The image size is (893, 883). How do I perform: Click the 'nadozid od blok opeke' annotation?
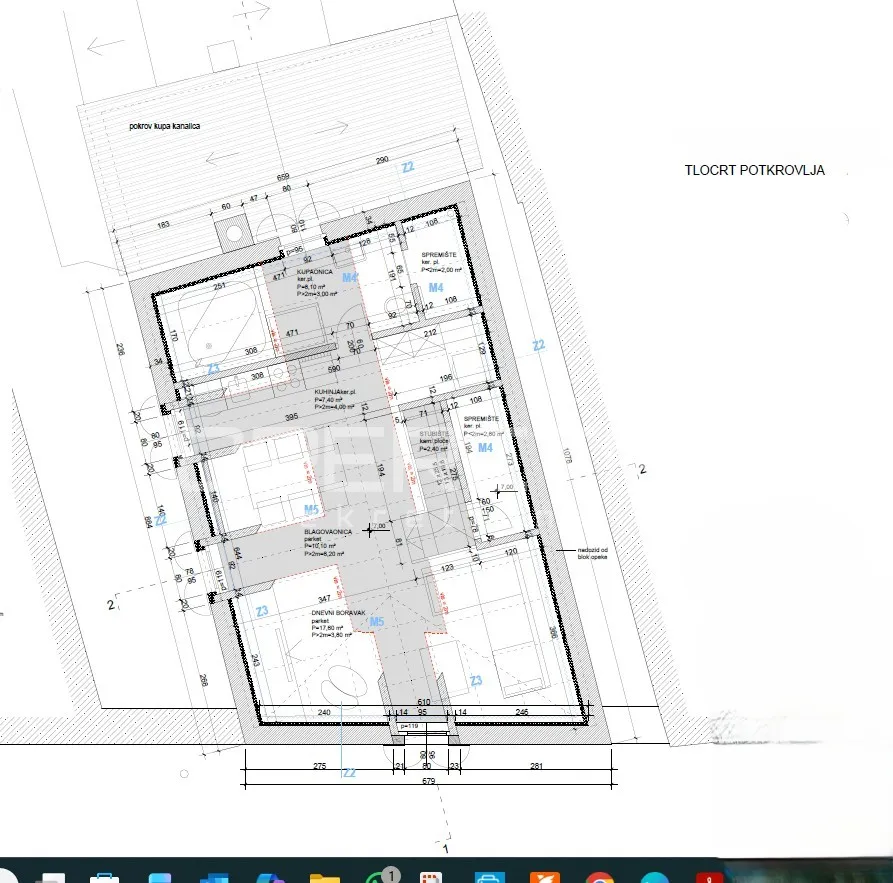pos(593,553)
